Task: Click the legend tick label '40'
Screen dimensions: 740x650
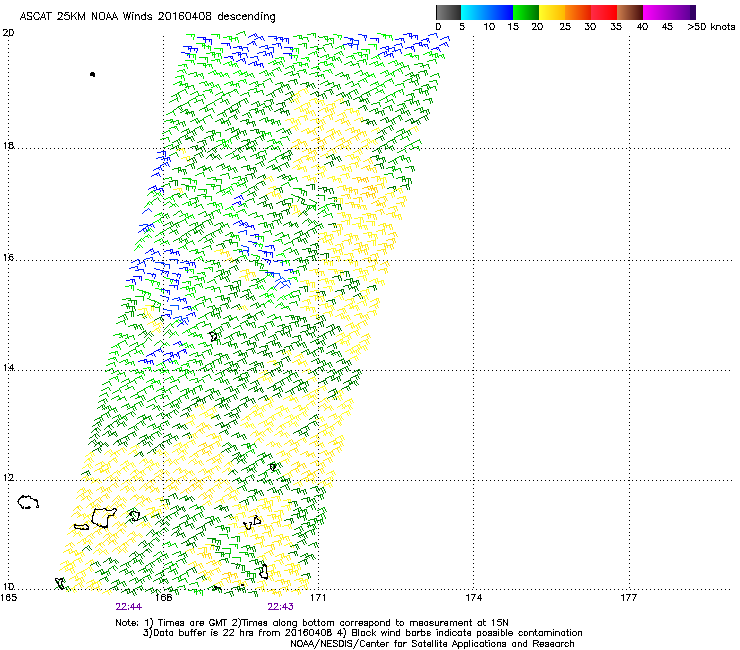Action: pyautogui.click(x=642, y=27)
